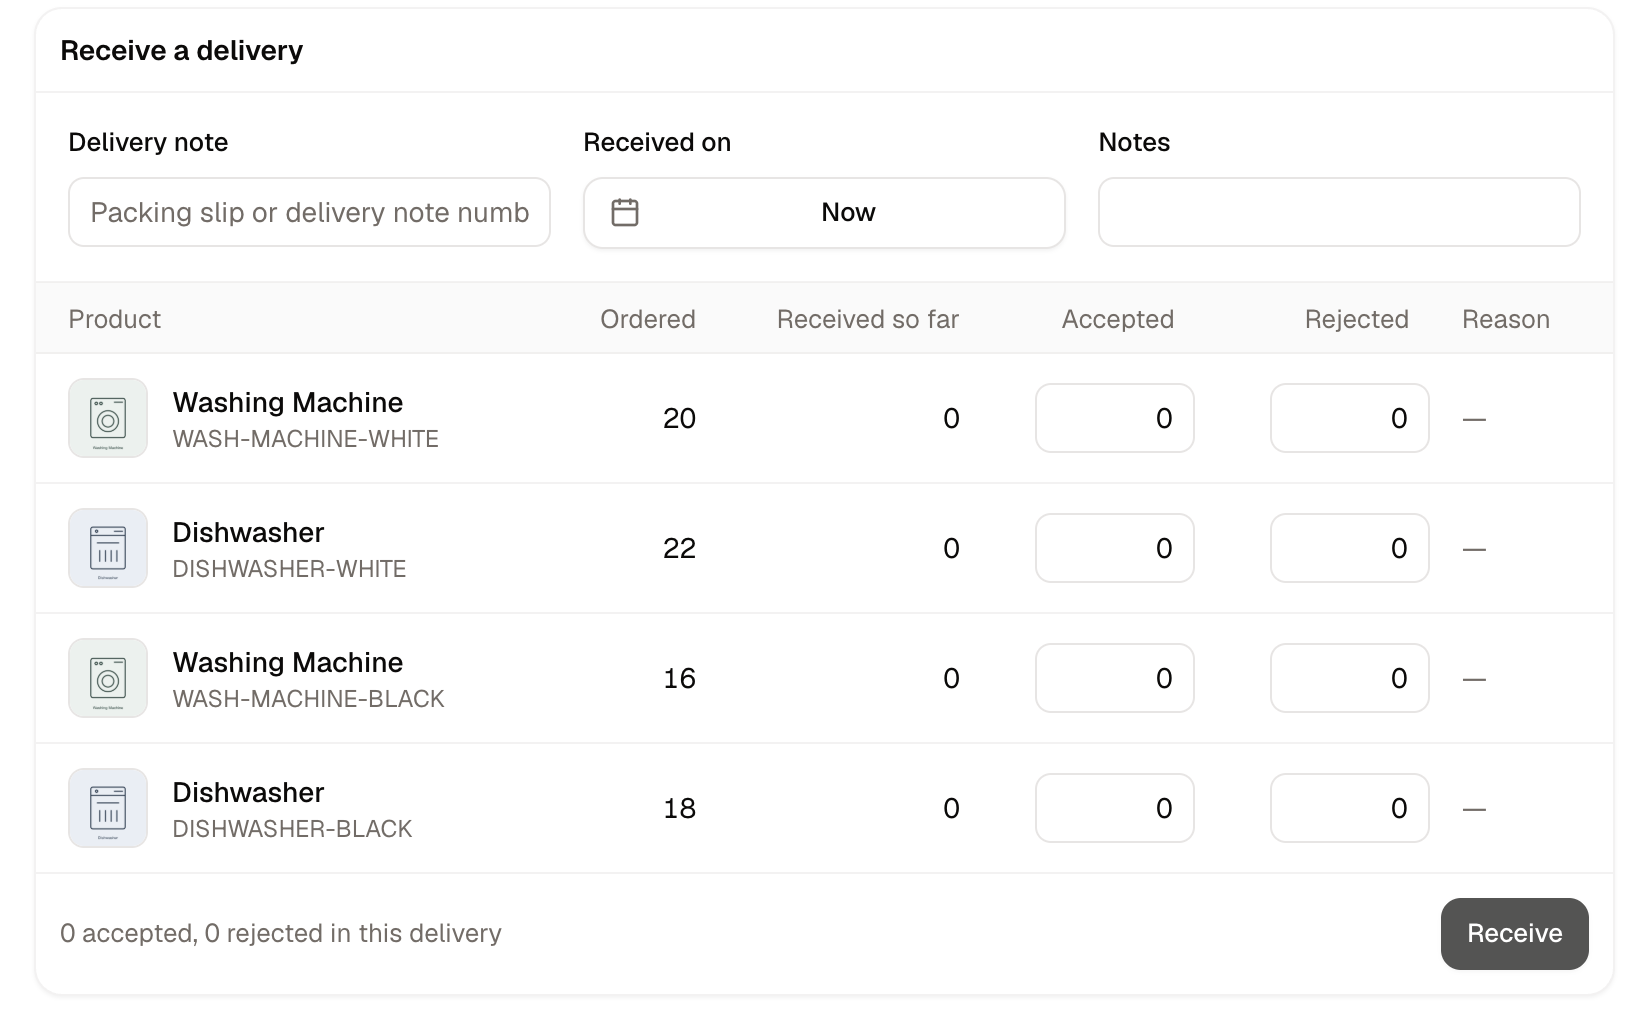
Task: Focus the Notes input field
Action: [x=1339, y=212]
